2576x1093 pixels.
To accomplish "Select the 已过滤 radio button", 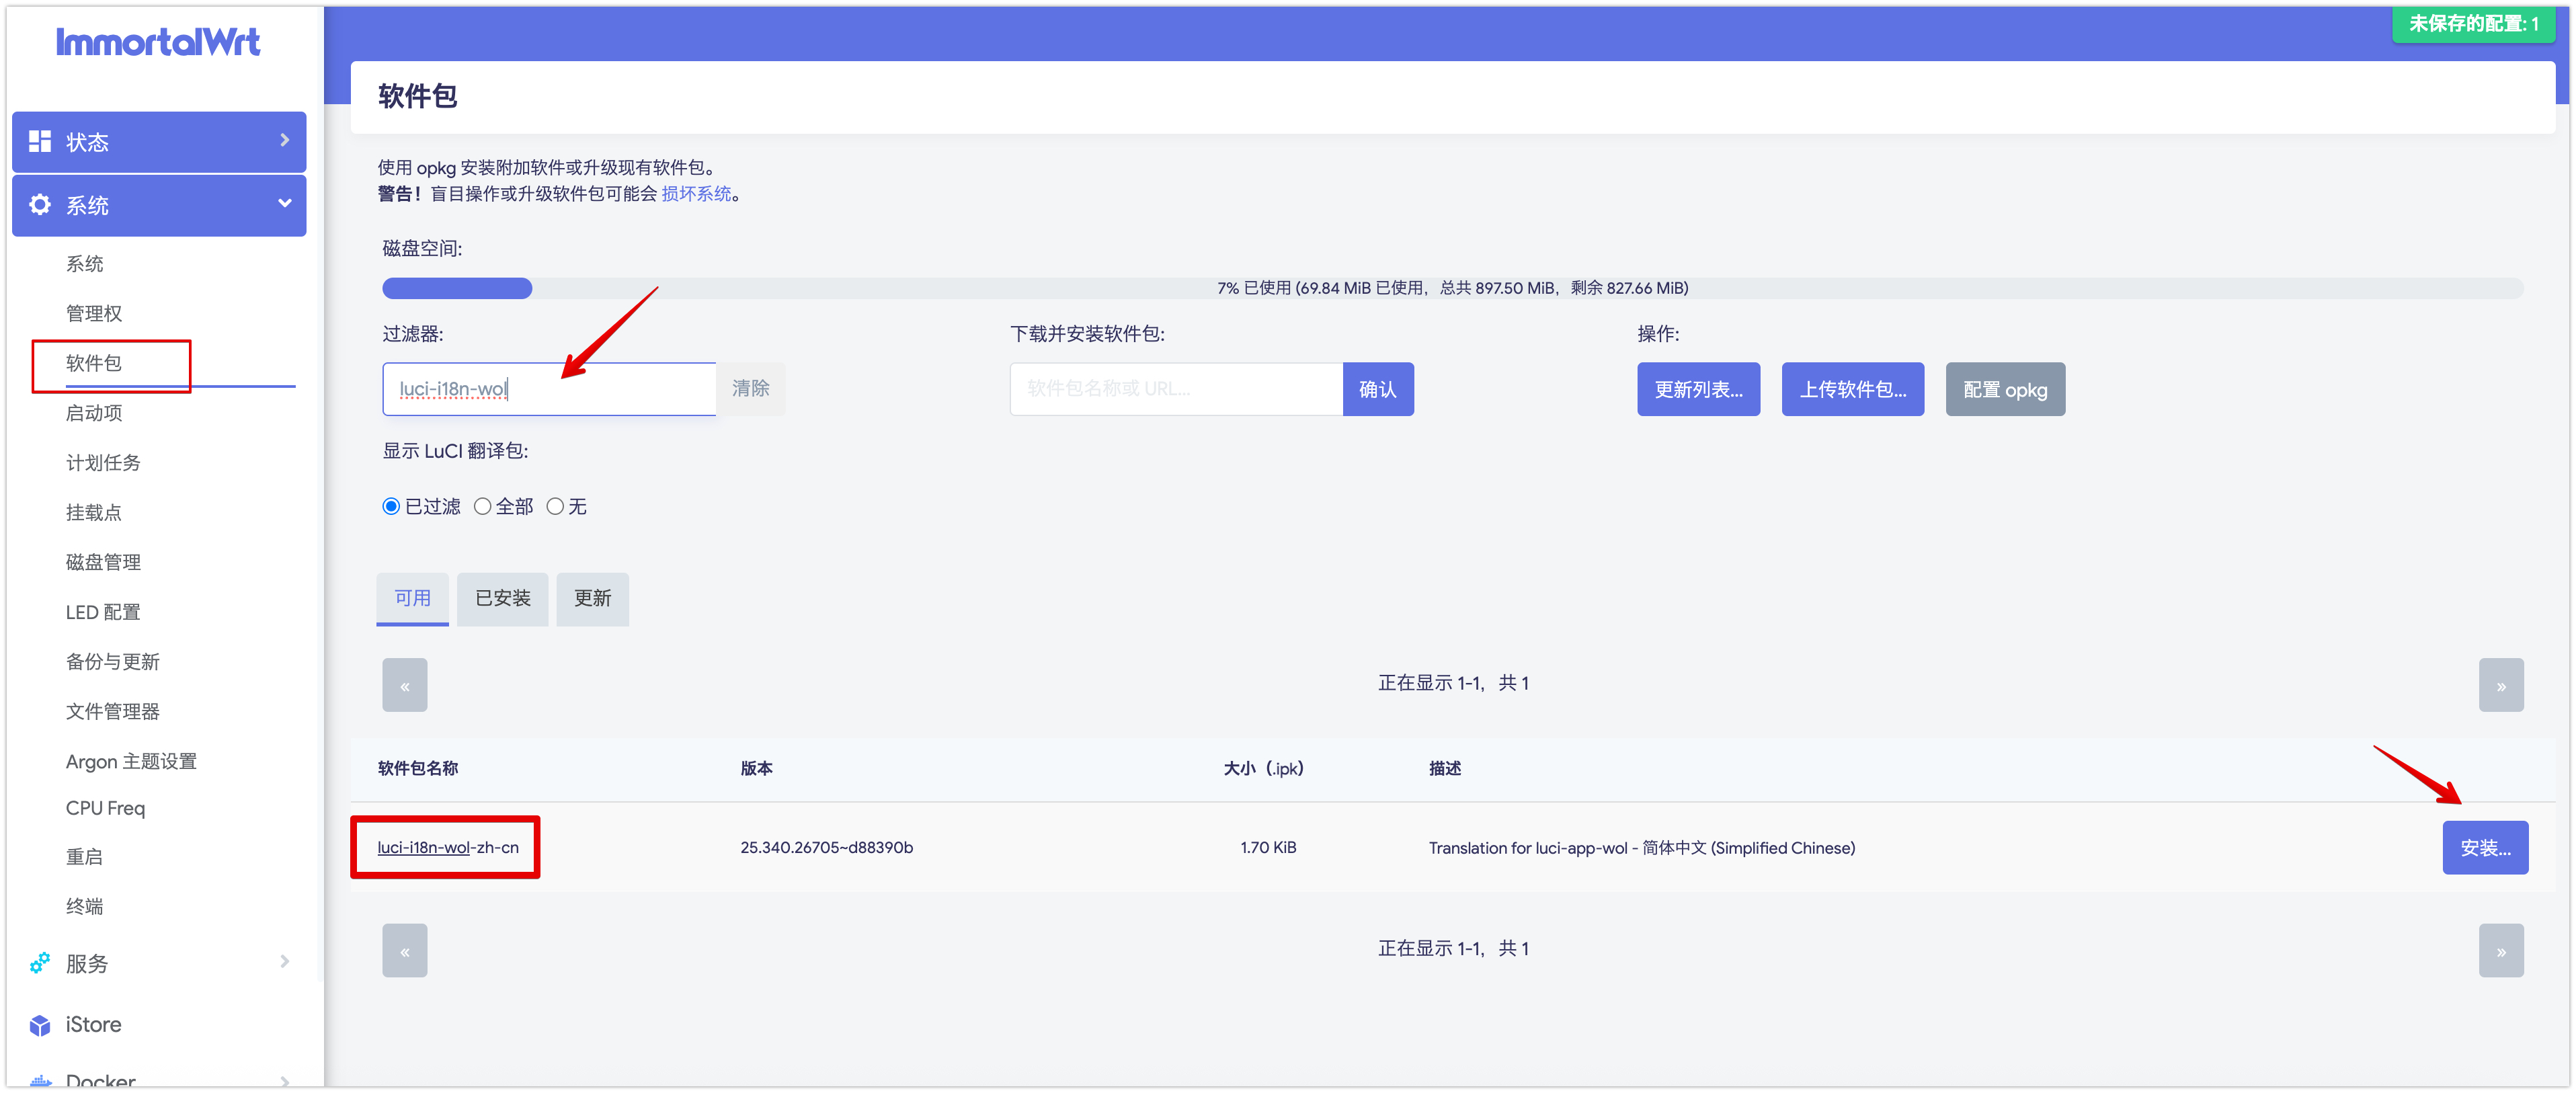I will (x=391, y=506).
